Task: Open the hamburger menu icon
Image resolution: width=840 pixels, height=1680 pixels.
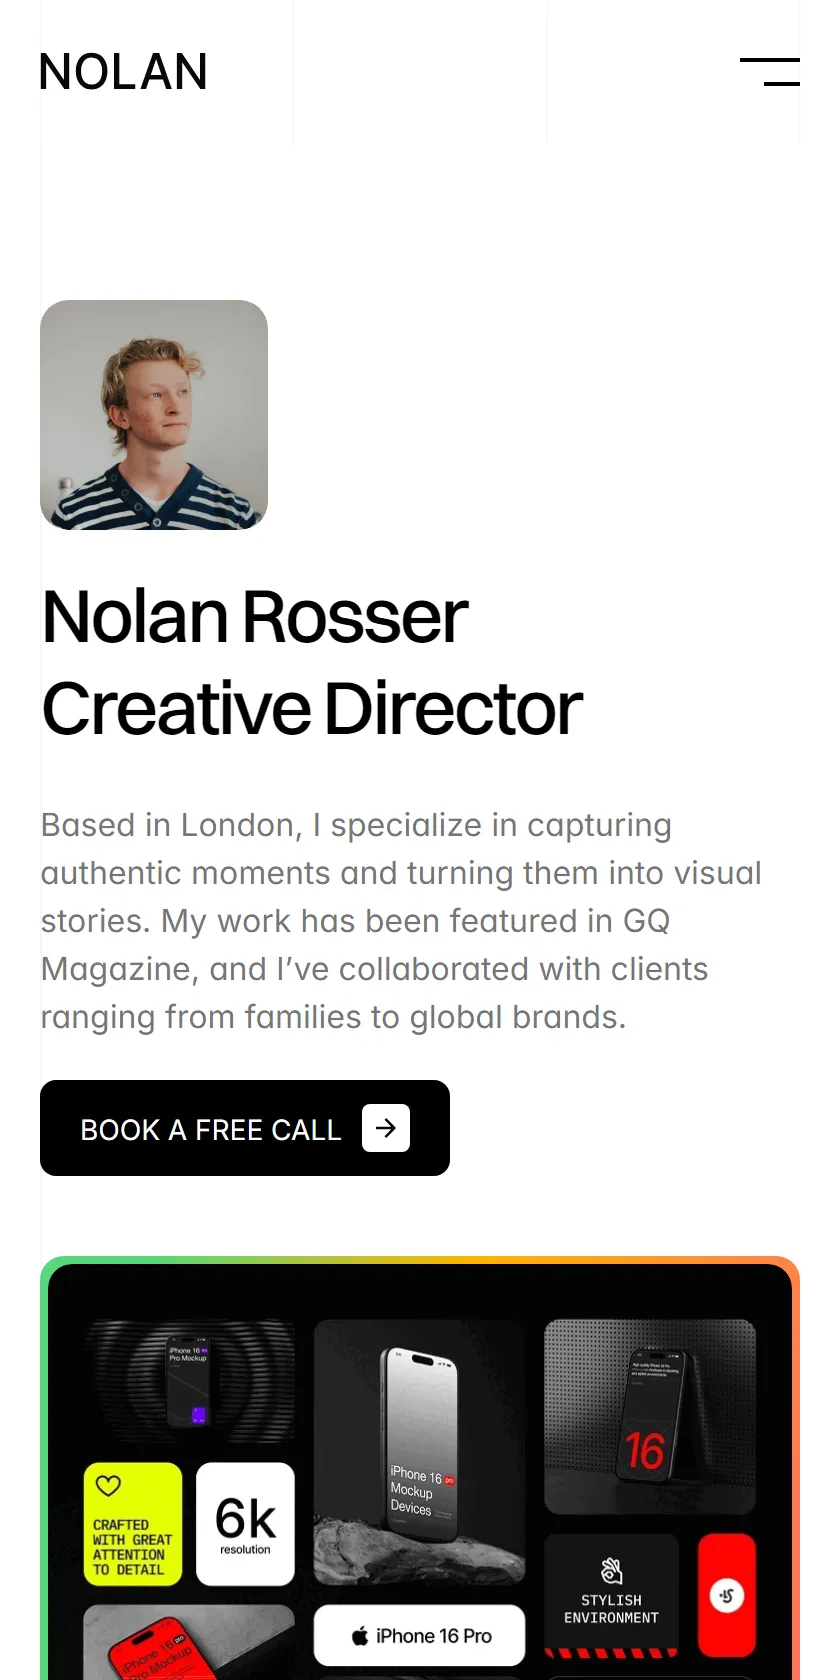Action: pos(769,72)
